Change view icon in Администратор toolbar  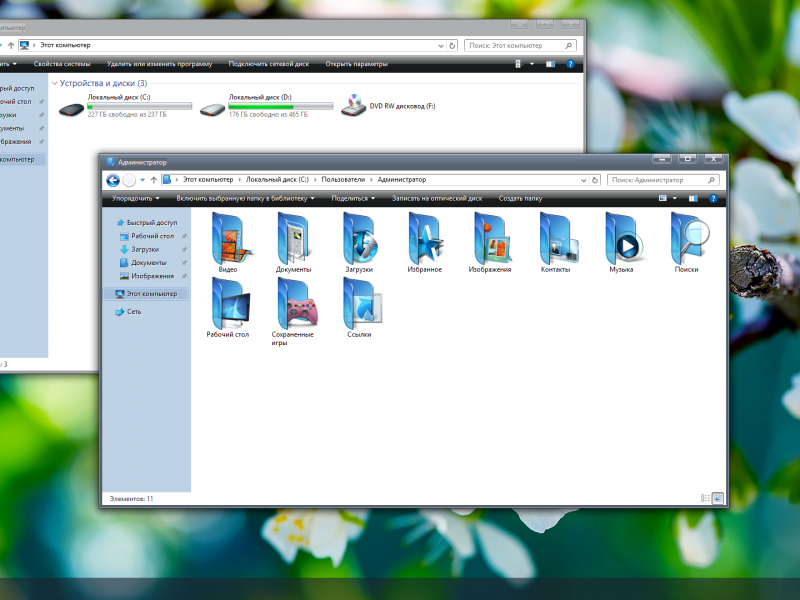click(x=663, y=198)
